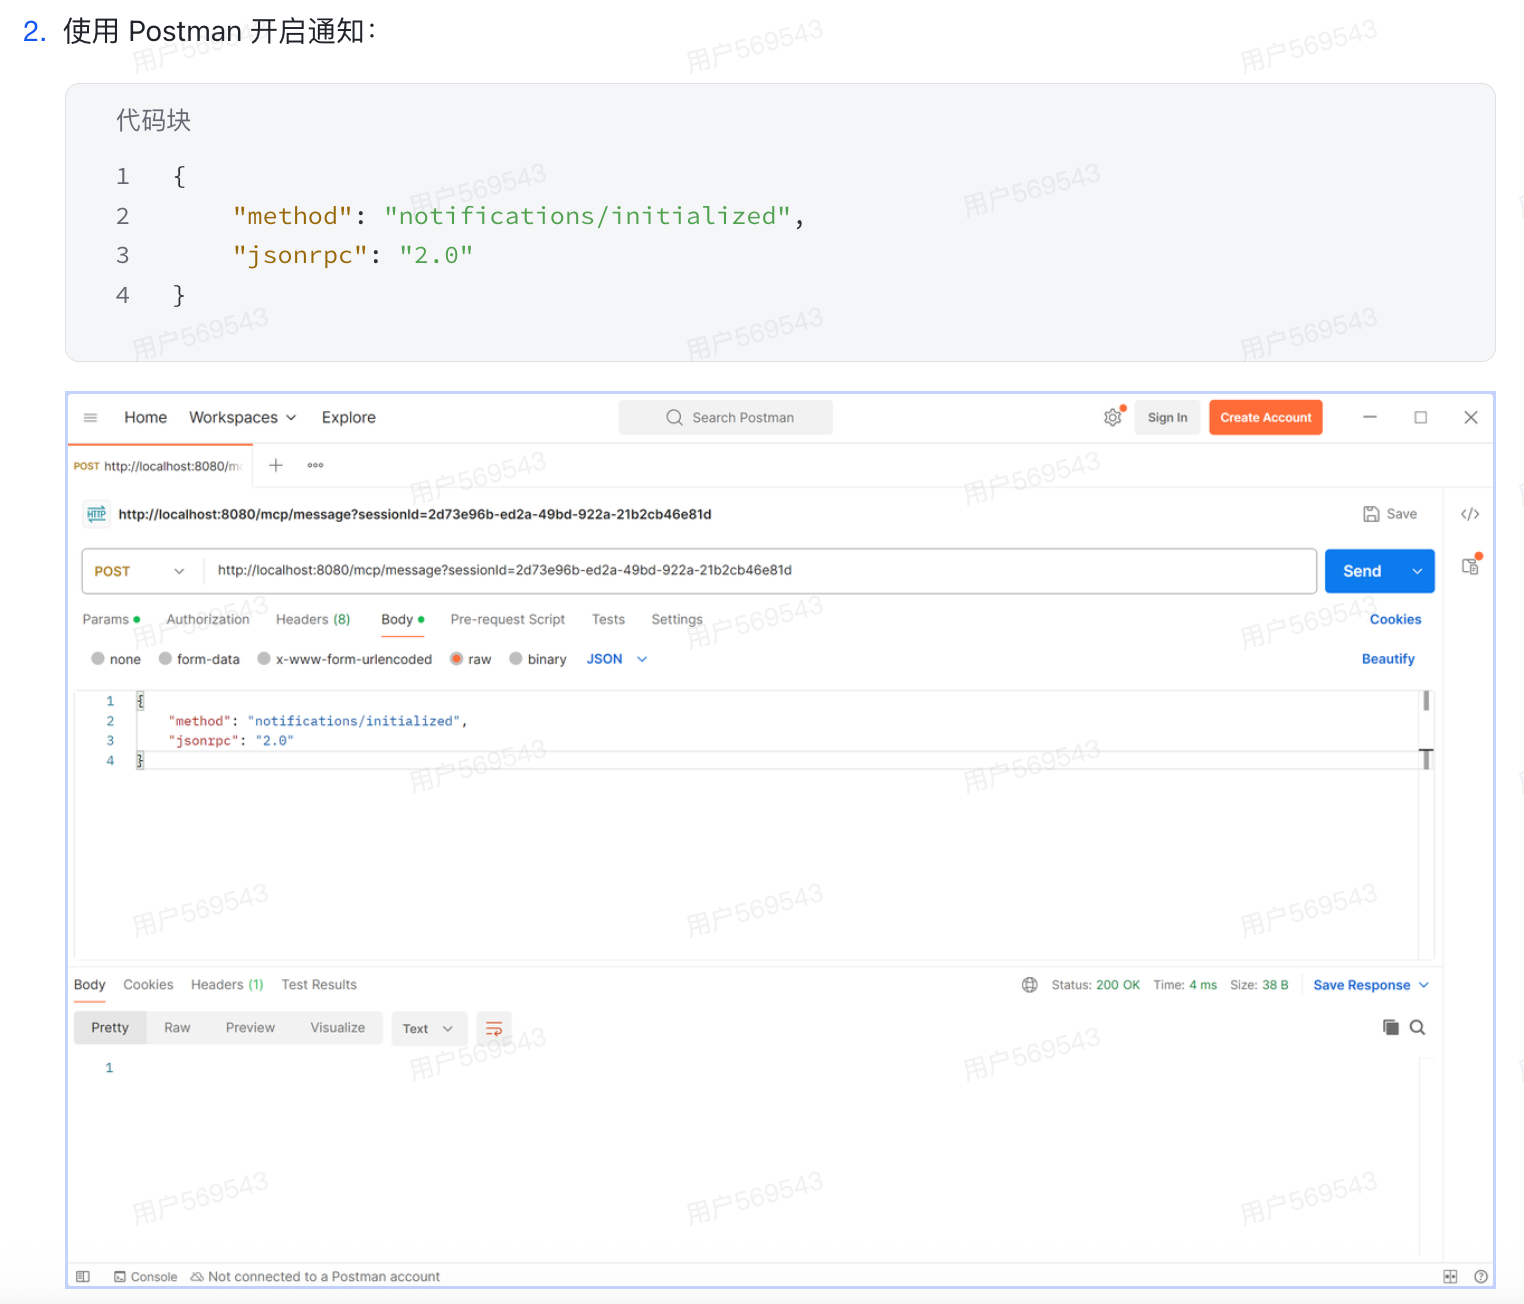This screenshot has height=1304, width=1524.
Task: Select the POST localhost request tab
Action: point(158,466)
